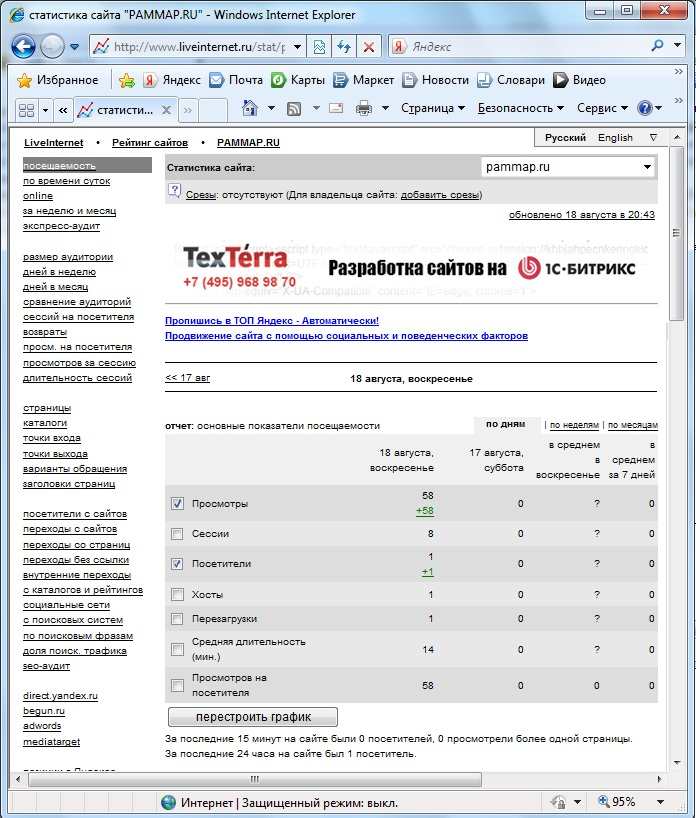The height and width of the screenshot is (818, 696).
Task: Open a new blank tab
Action: pos(213,110)
